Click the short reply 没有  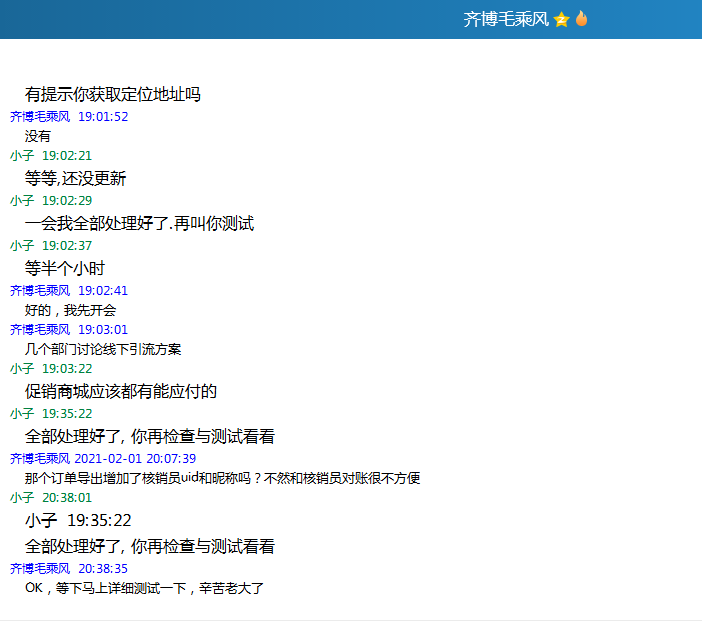point(38,136)
